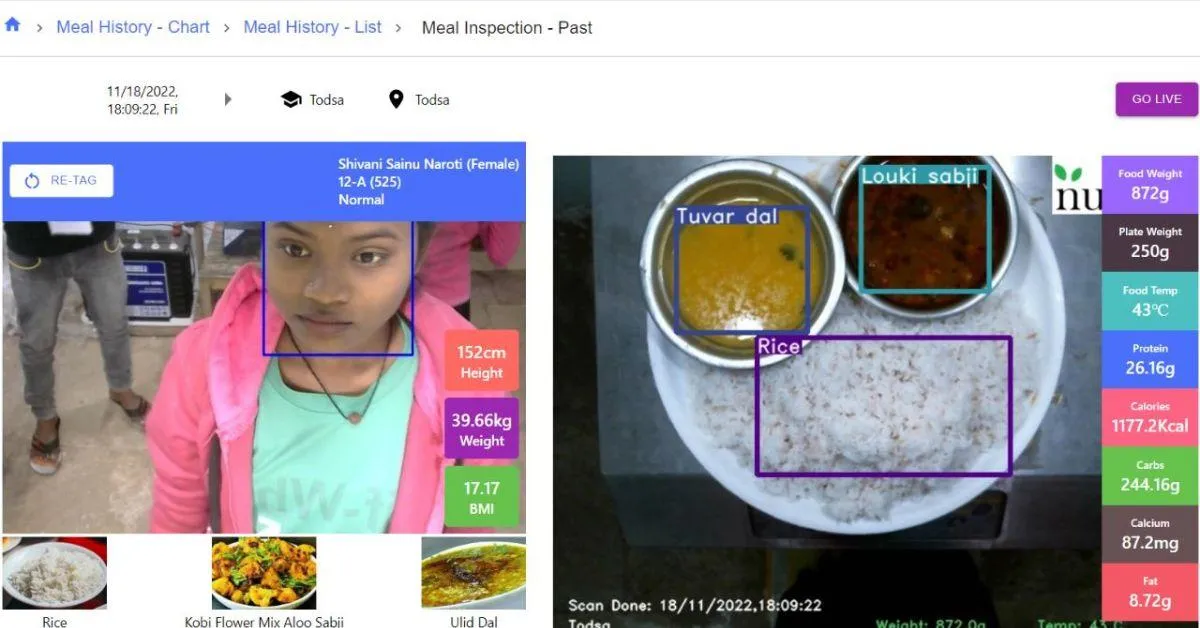1200x628 pixels.
Task: Click the location pin icon
Action: (x=396, y=99)
